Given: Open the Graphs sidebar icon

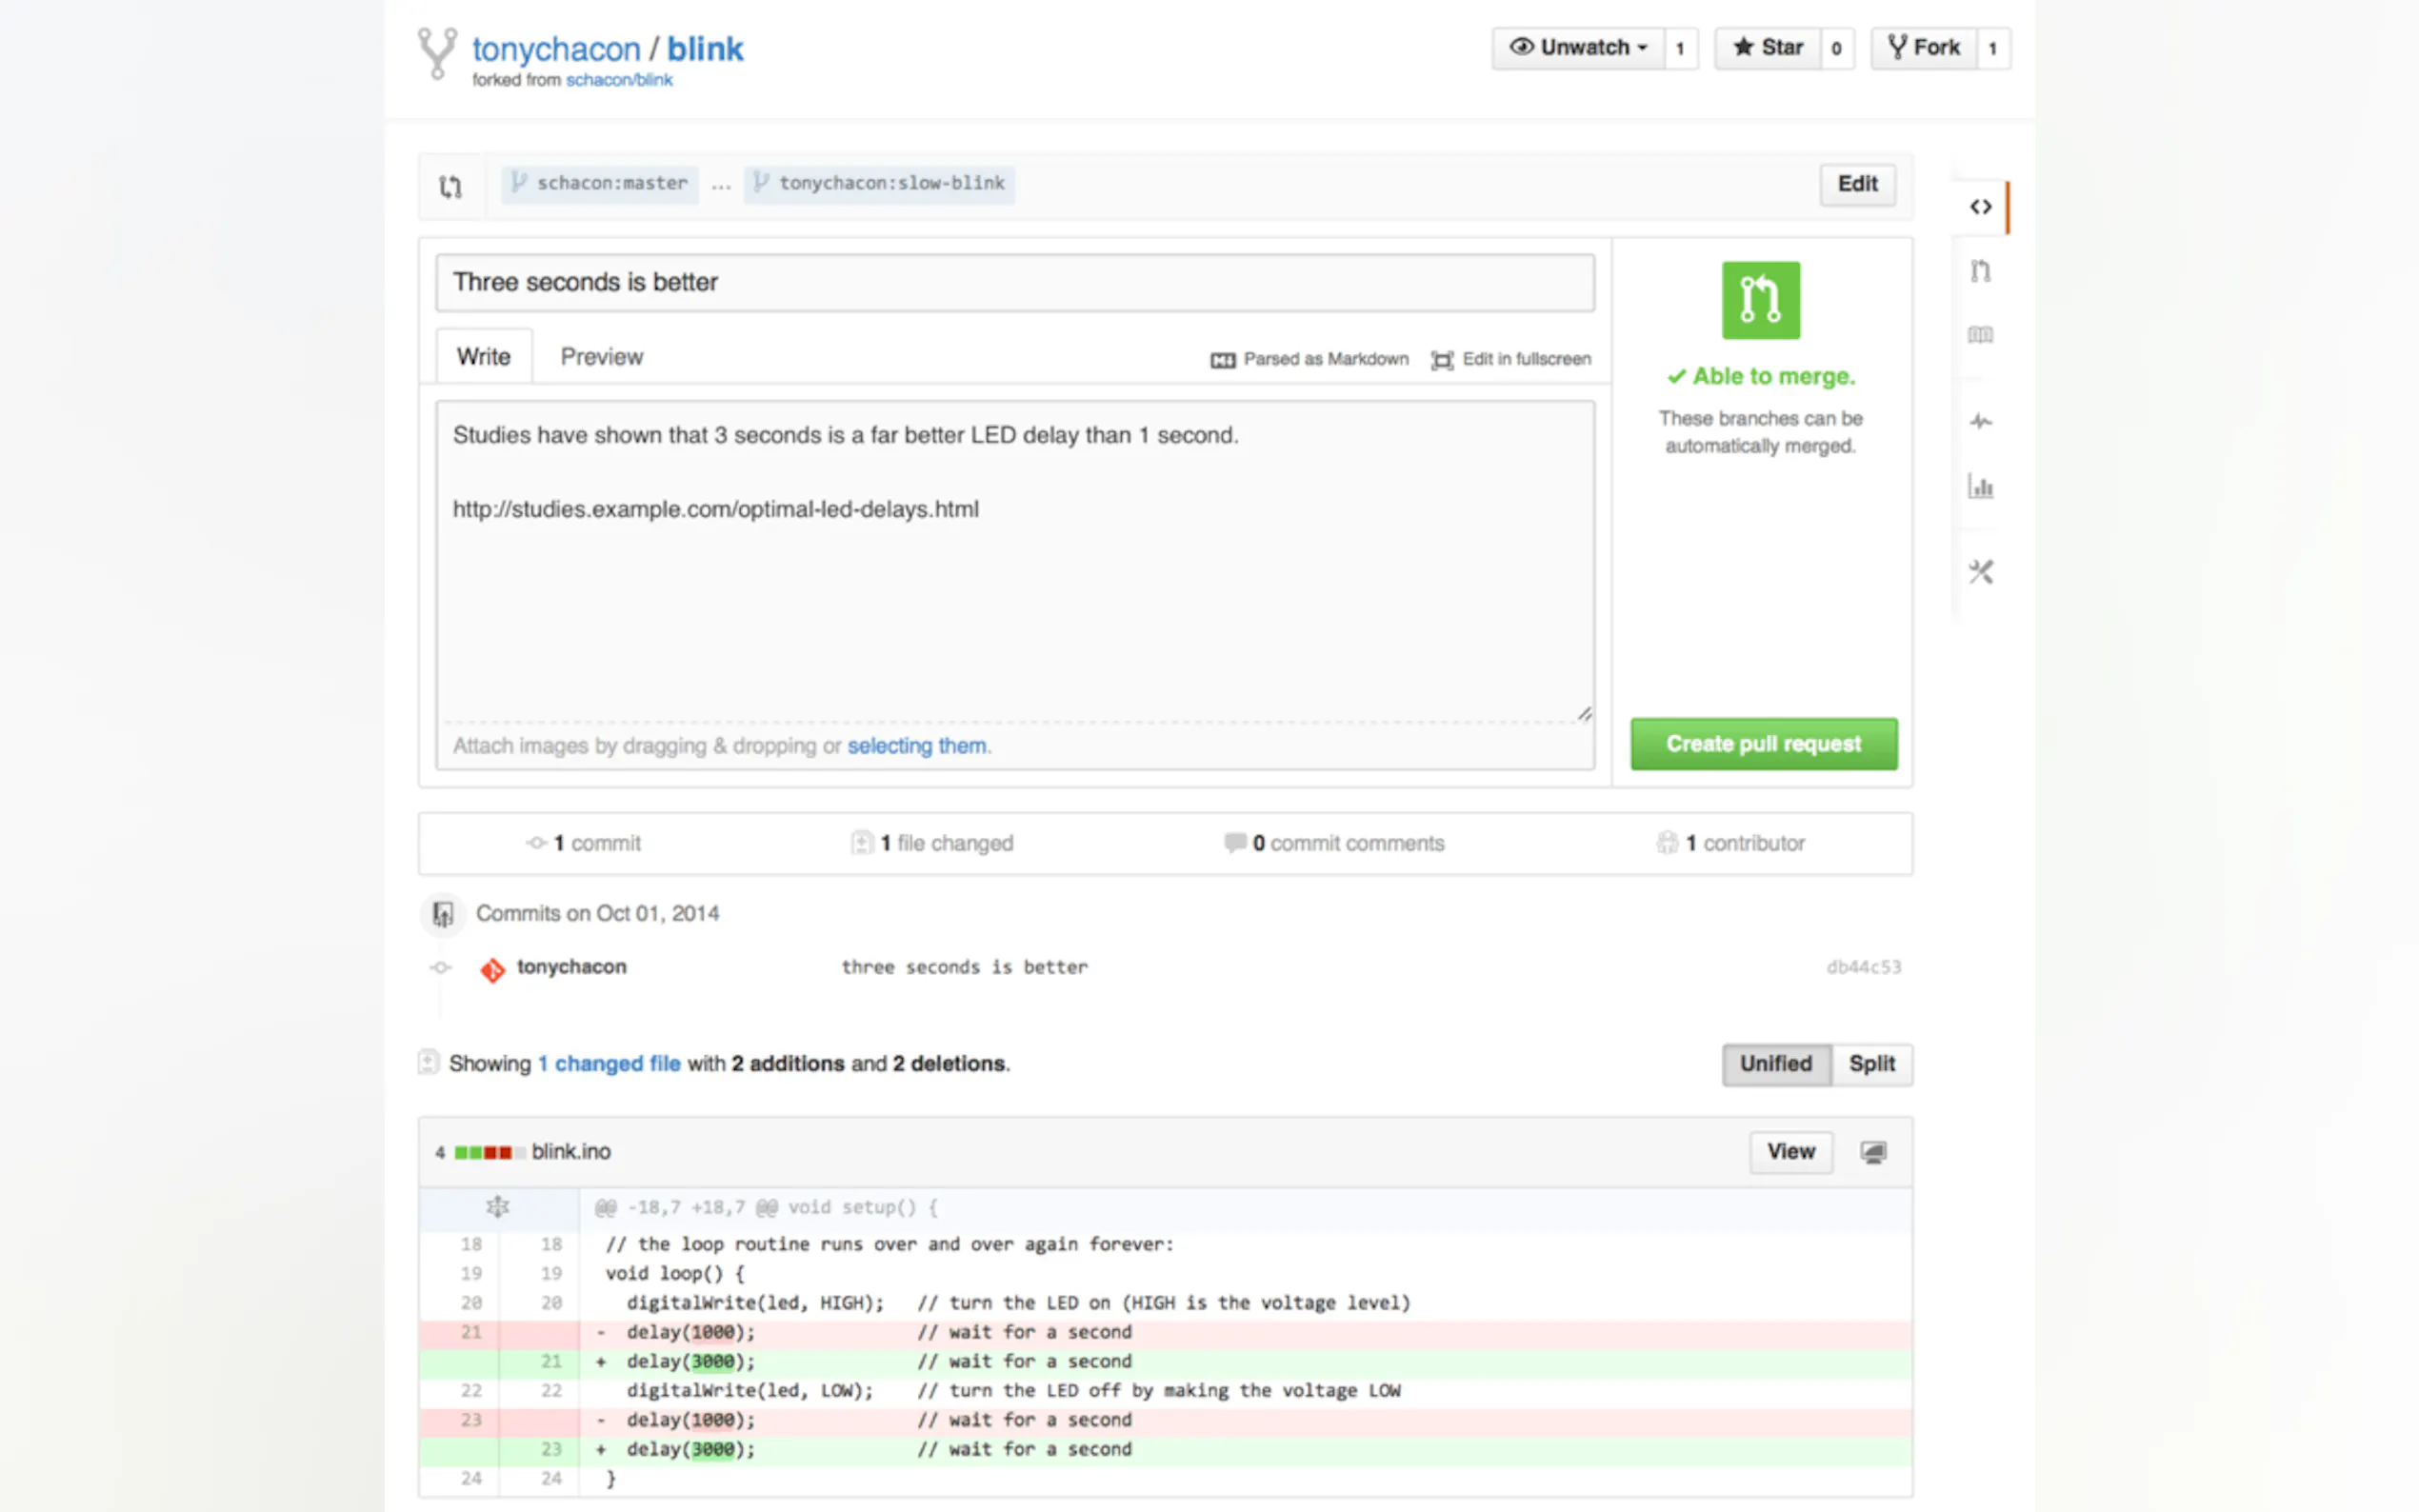Looking at the screenshot, I should tap(1980, 487).
